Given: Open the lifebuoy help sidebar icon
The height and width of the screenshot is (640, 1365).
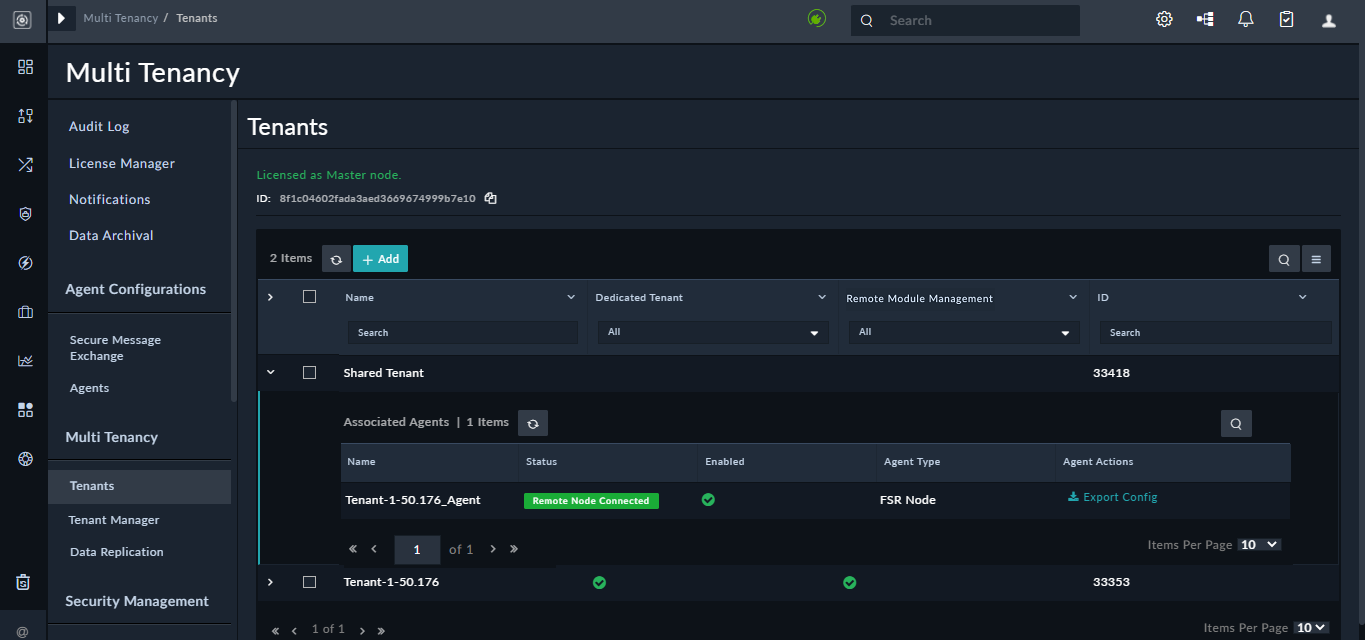Looking at the screenshot, I should (x=25, y=459).
